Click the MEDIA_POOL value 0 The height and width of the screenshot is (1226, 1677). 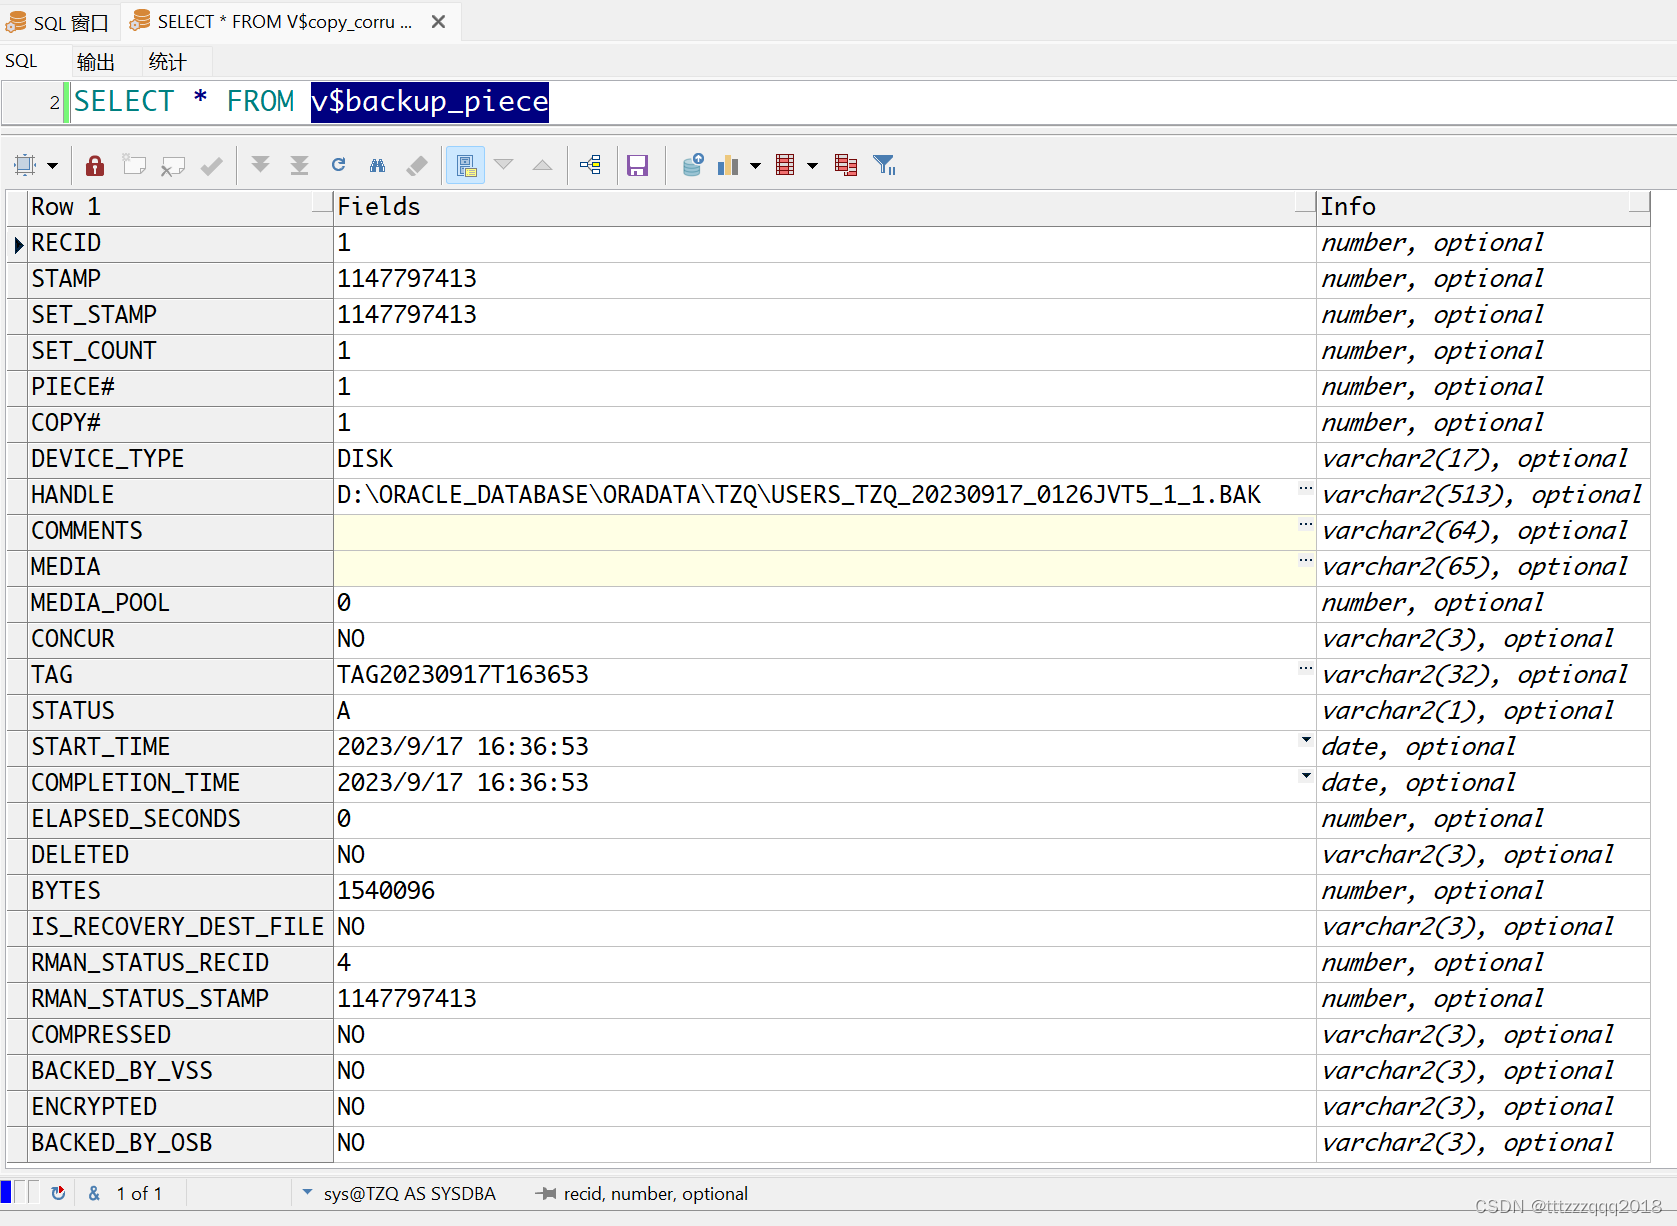coord(344,603)
